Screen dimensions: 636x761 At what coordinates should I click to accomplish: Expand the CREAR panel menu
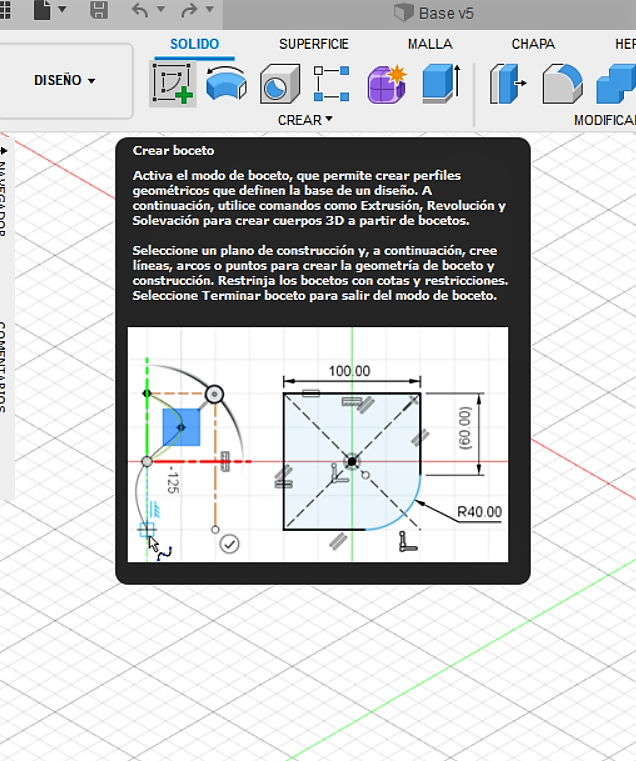(x=305, y=120)
